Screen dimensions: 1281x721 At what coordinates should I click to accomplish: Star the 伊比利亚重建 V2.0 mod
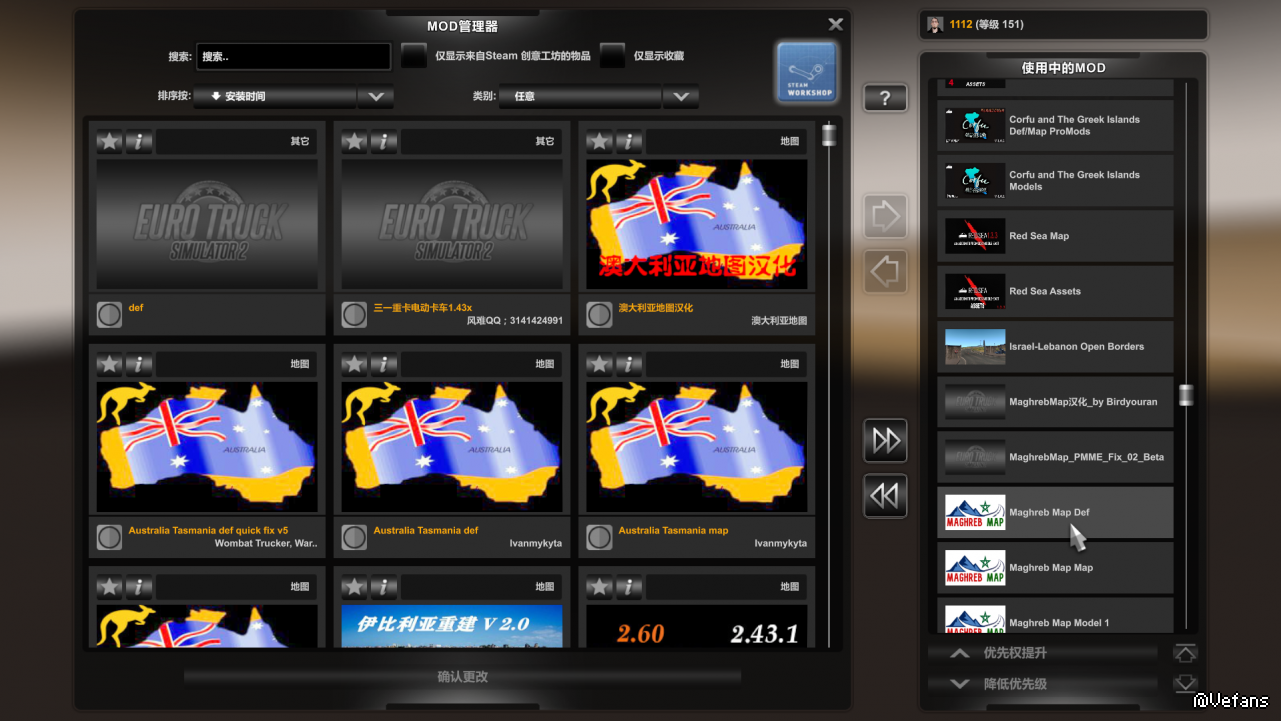click(x=355, y=587)
